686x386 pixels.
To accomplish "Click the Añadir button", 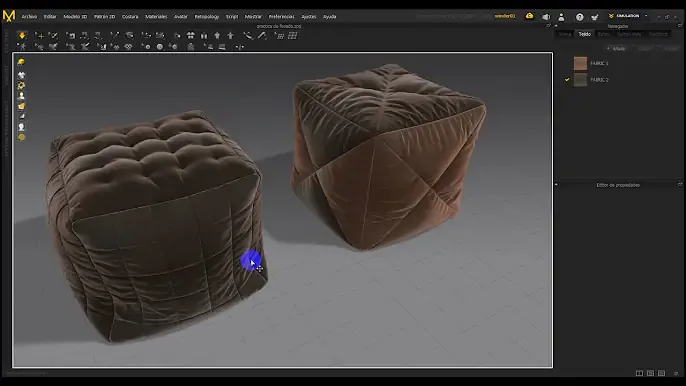I will (x=616, y=49).
